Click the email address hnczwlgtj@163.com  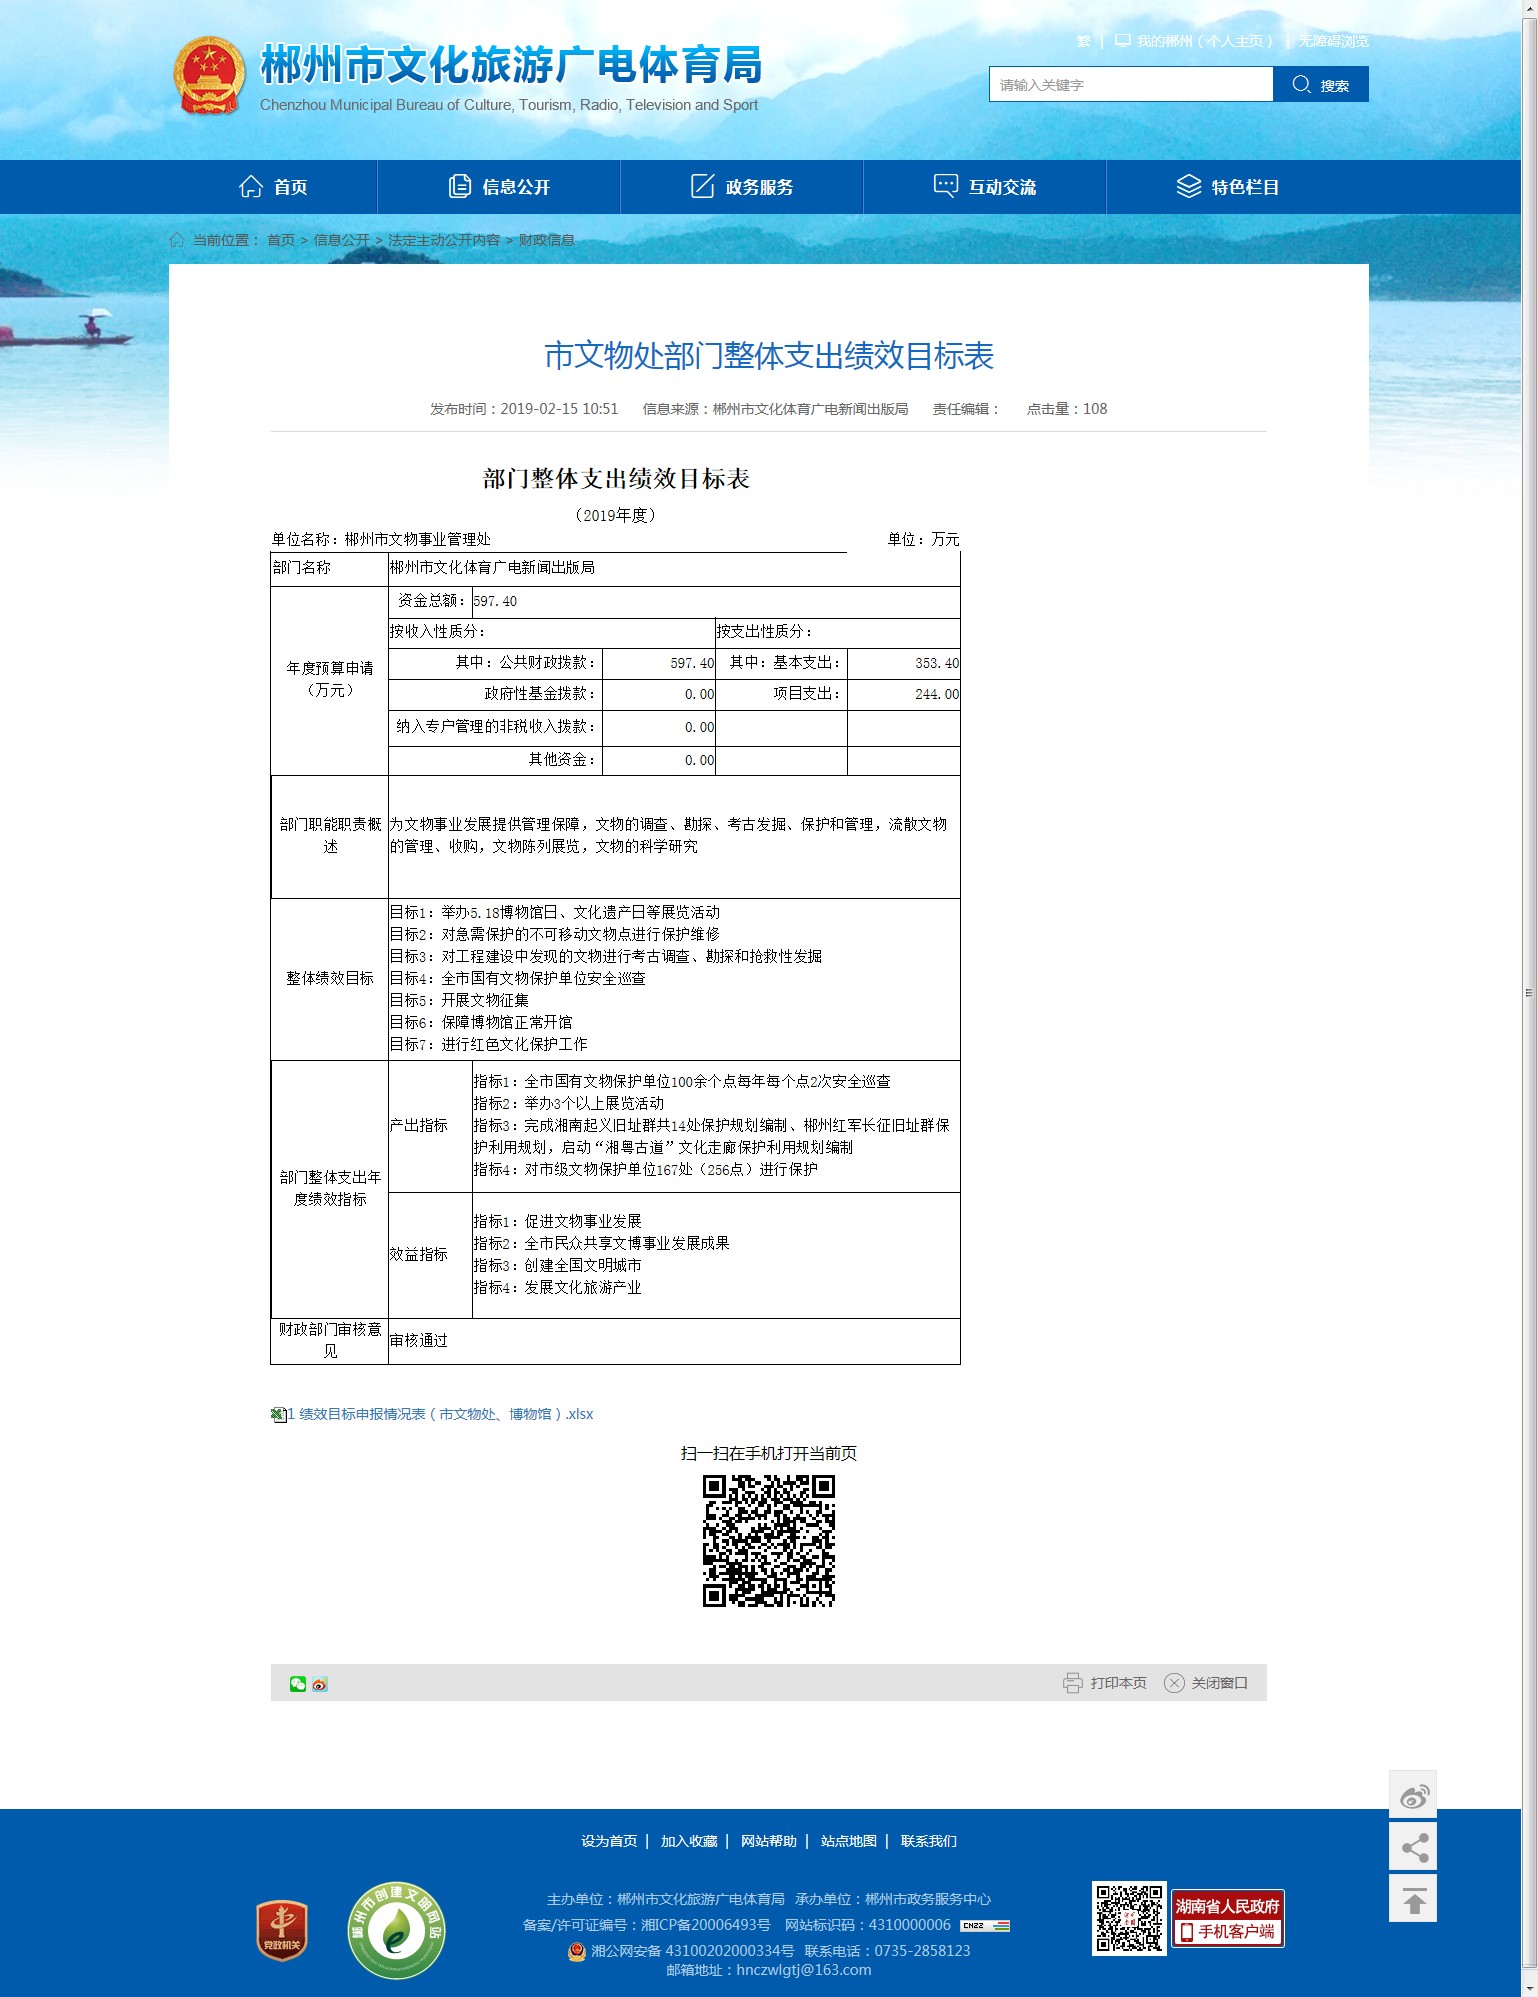pos(804,1970)
